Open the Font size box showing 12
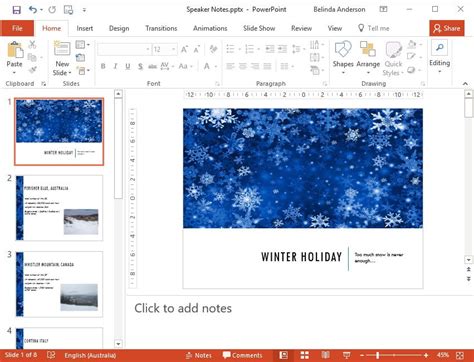 click(x=164, y=50)
